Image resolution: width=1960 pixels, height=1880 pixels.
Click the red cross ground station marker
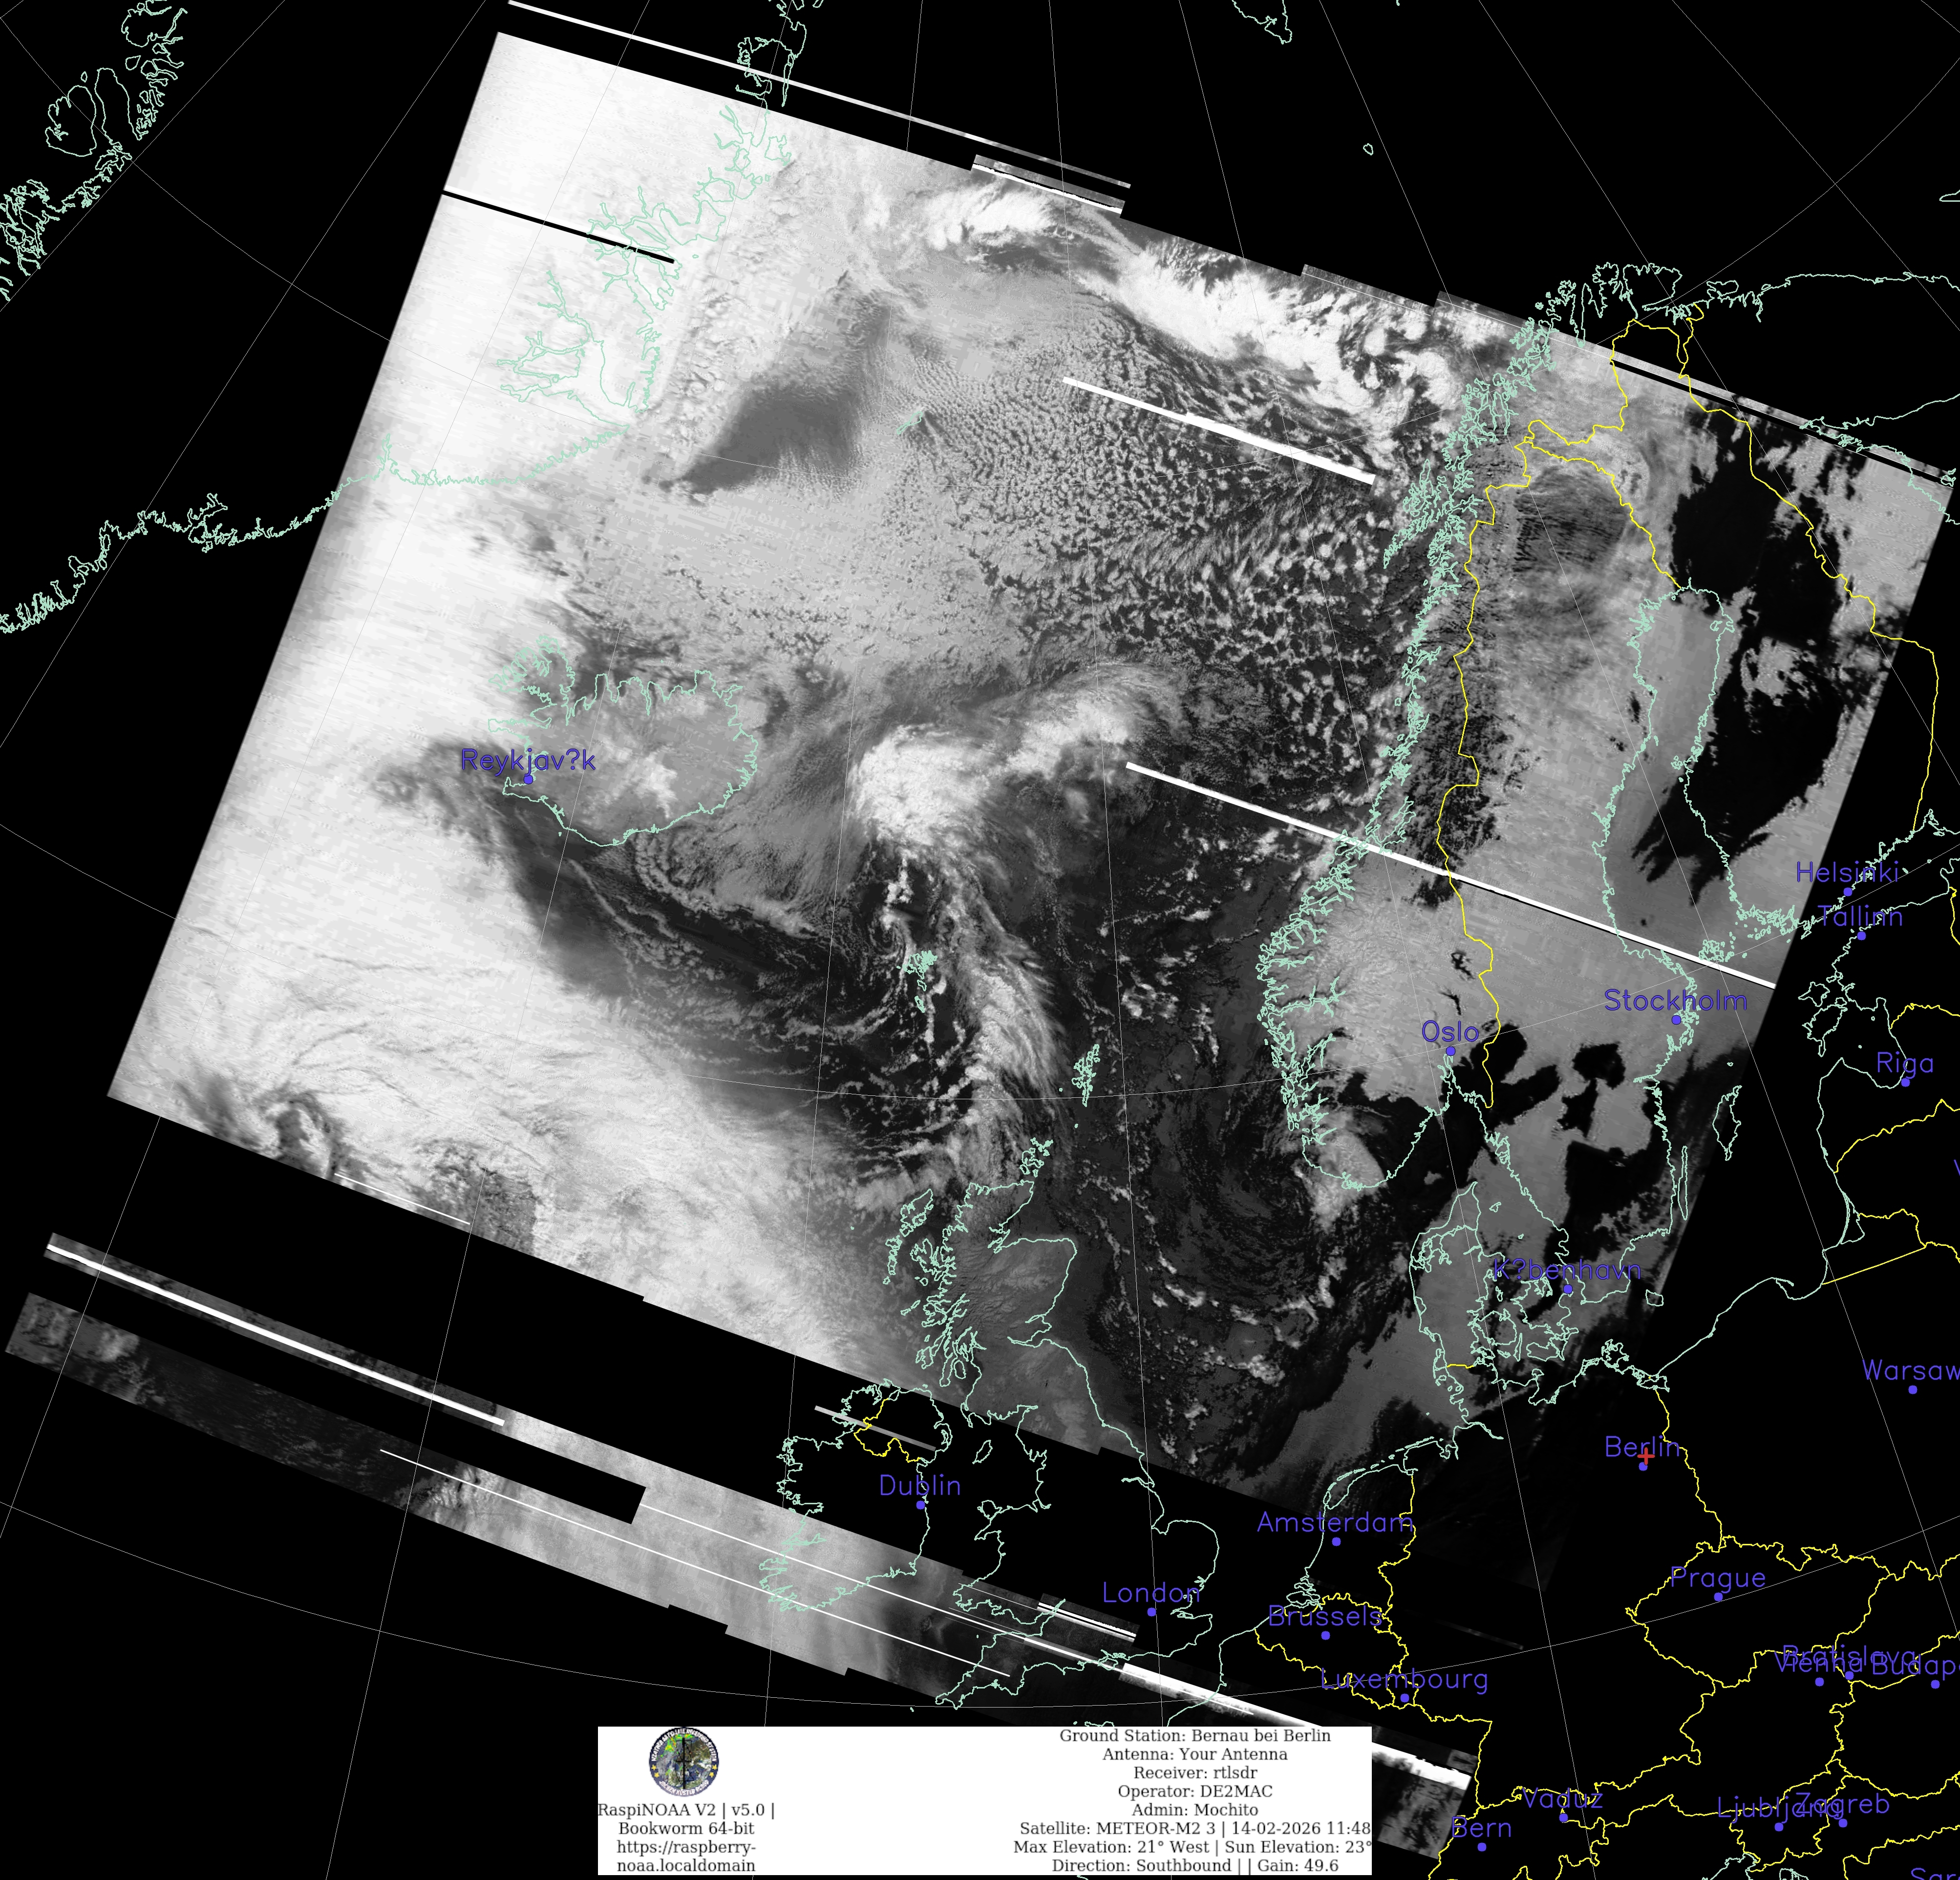[1645, 1456]
